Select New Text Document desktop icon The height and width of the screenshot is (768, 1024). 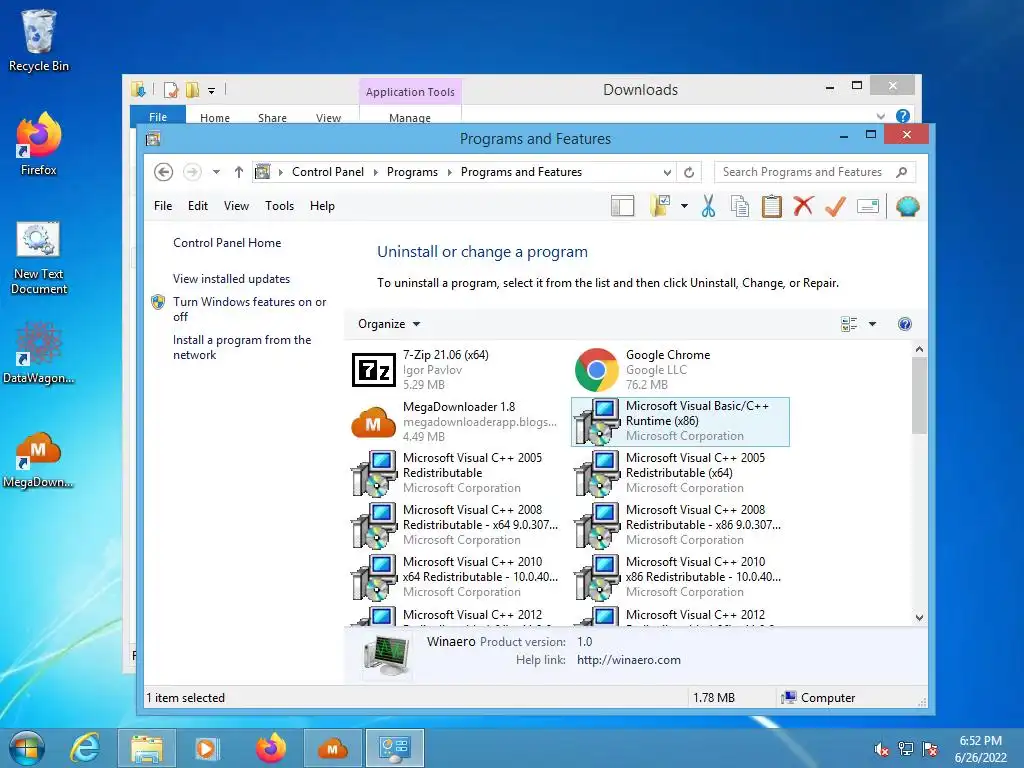[x=39, y=257]
